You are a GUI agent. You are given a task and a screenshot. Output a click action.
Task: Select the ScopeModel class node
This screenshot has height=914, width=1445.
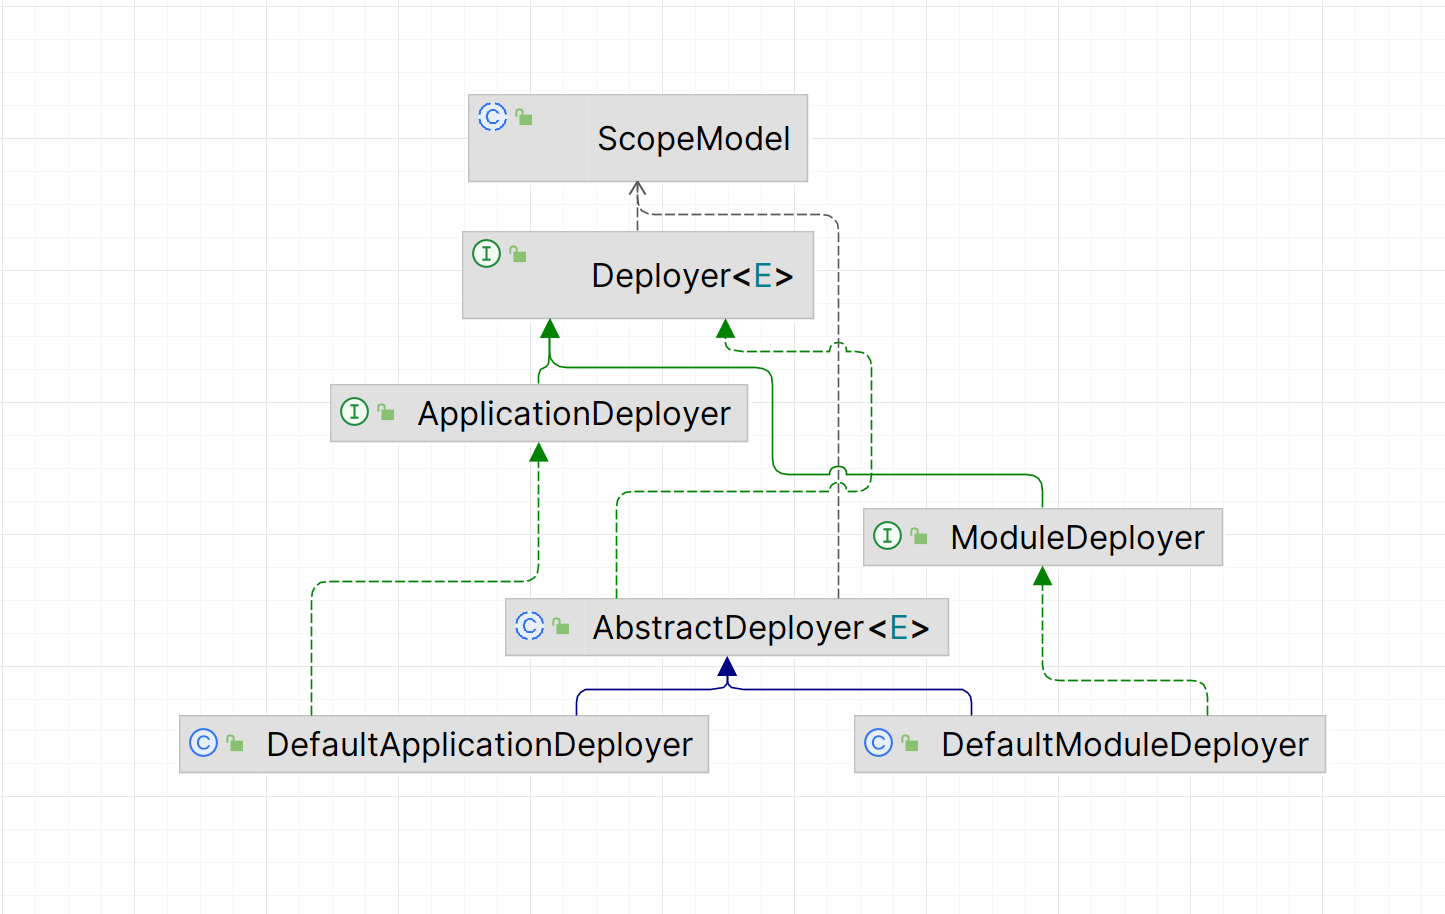click(x=638, y=138)
